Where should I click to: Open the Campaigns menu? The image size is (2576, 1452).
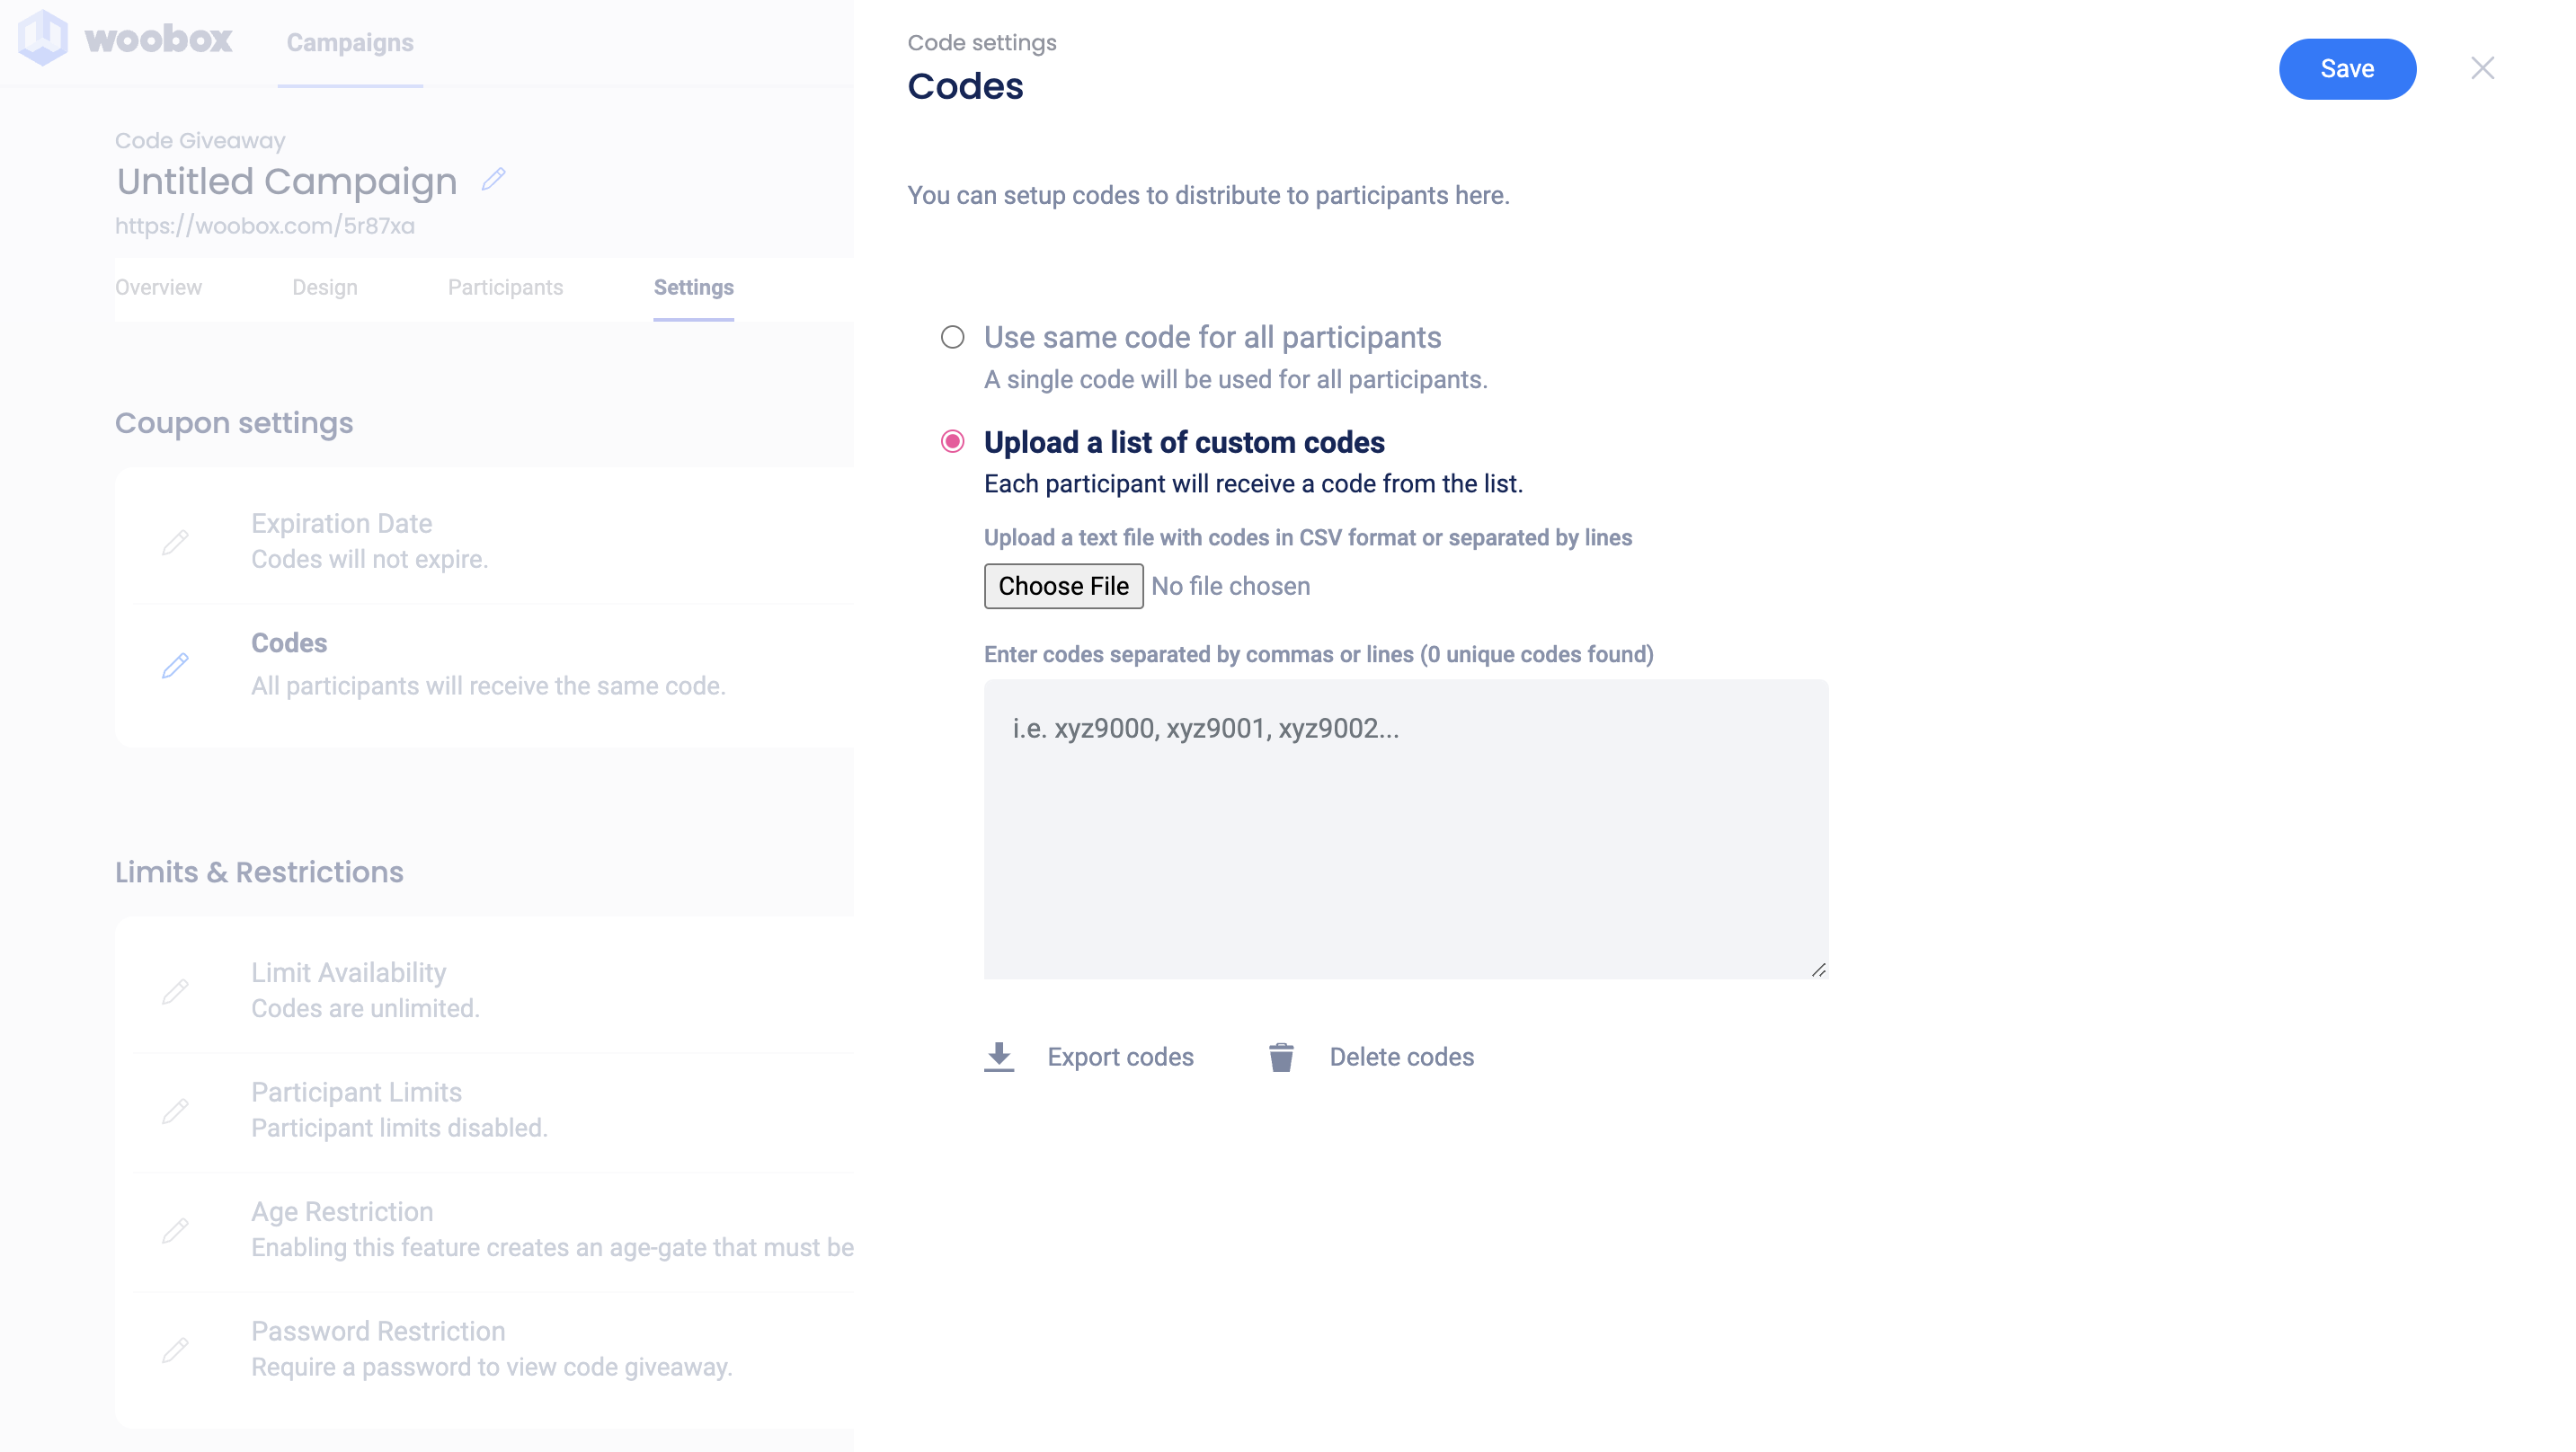pyautogui.click(x=350, y=43)
